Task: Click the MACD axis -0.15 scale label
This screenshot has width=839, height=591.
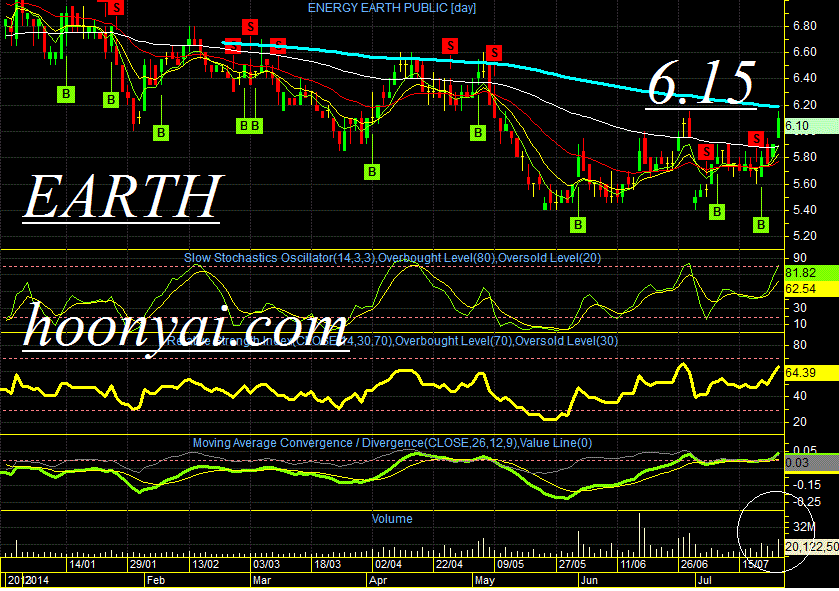Action: [x=808, y=485]
